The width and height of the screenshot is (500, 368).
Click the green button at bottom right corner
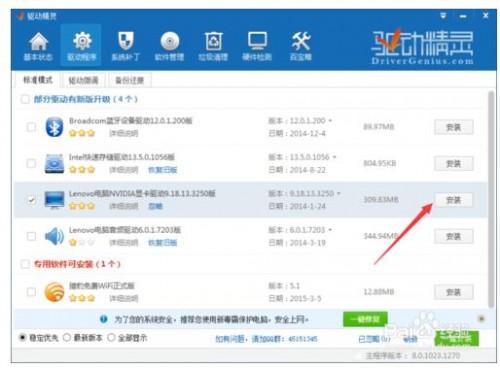pyautogui.click(x=457, y=338)
